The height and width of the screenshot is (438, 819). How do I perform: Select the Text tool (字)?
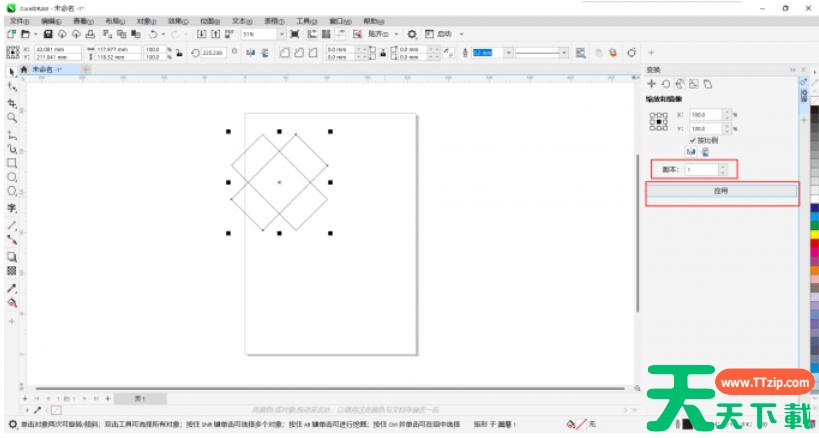pyautogui.click(x=12, y=208)
